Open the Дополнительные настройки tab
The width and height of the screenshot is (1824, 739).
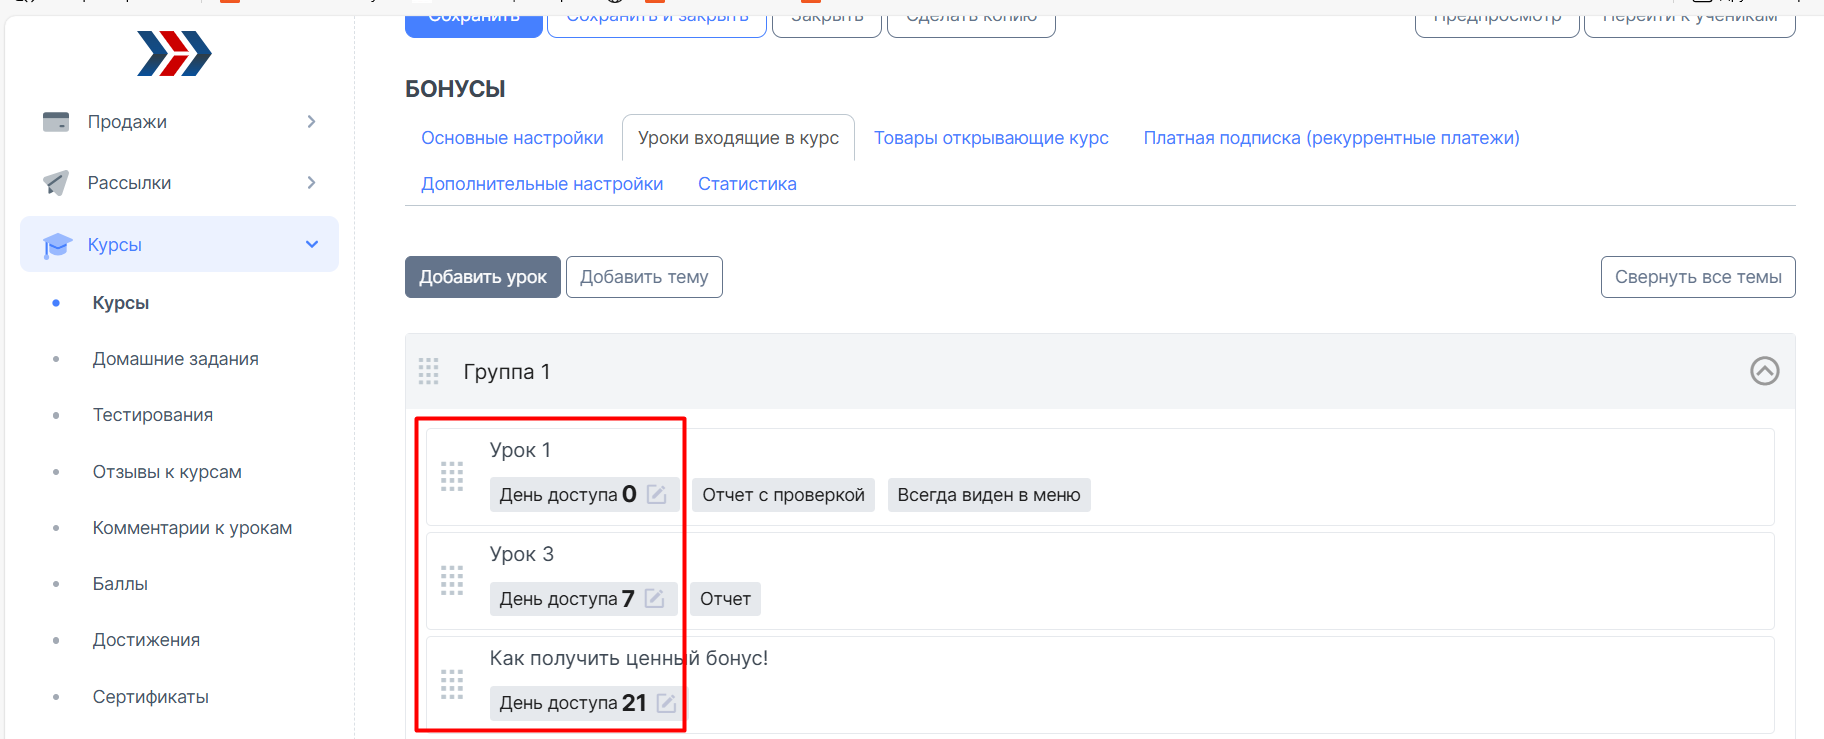click(542, 184)
